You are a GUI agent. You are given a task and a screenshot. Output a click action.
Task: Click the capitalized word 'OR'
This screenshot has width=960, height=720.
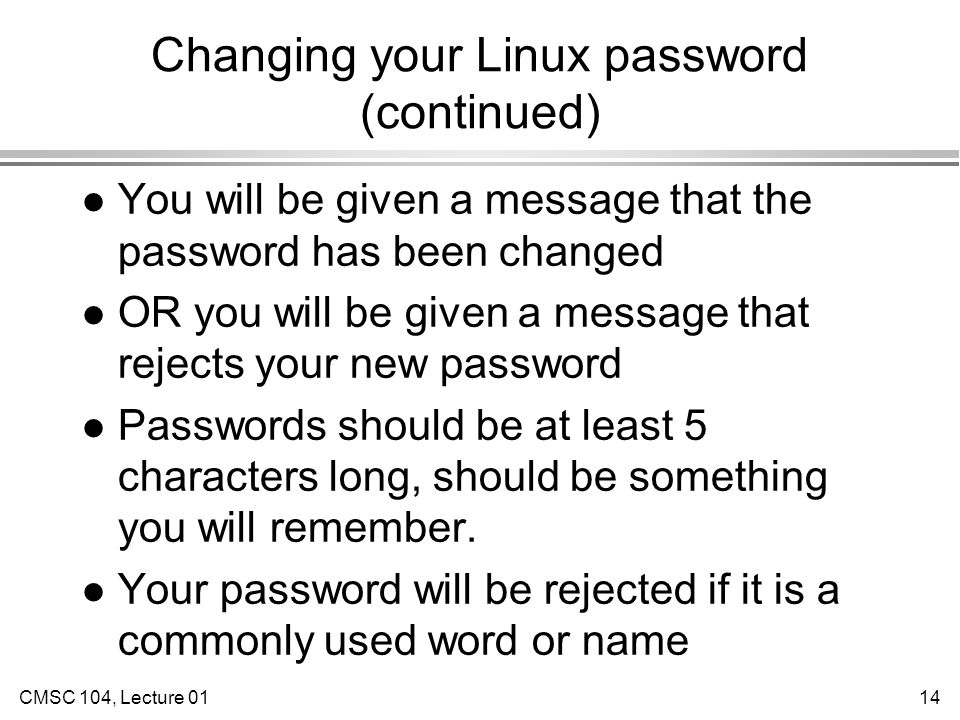coord(149,312)
